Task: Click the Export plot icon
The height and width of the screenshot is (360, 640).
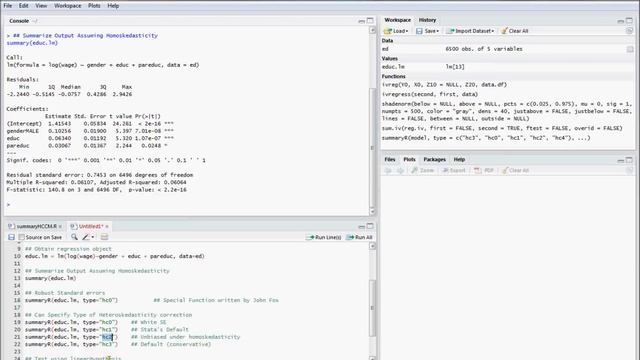Action: [446, 171]
